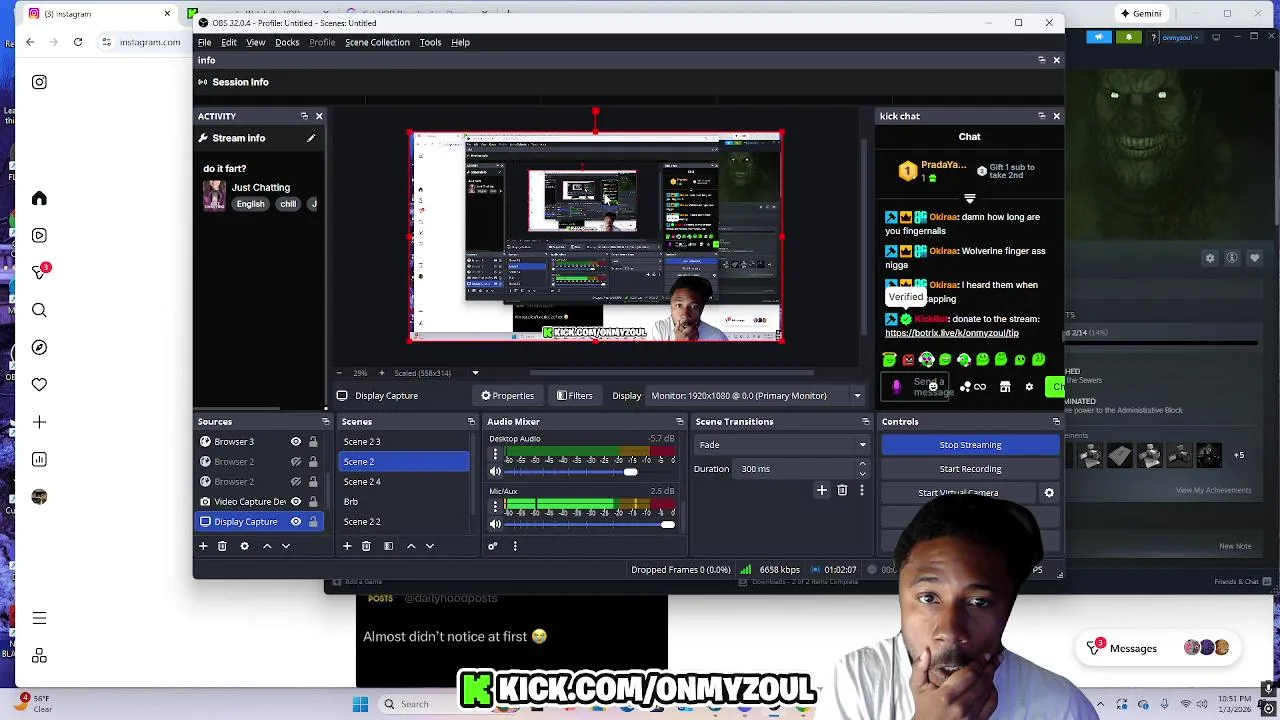The height and width of the screenshot is (720, 1280).
Task: Open the View menu
Action: coord(256,42)
